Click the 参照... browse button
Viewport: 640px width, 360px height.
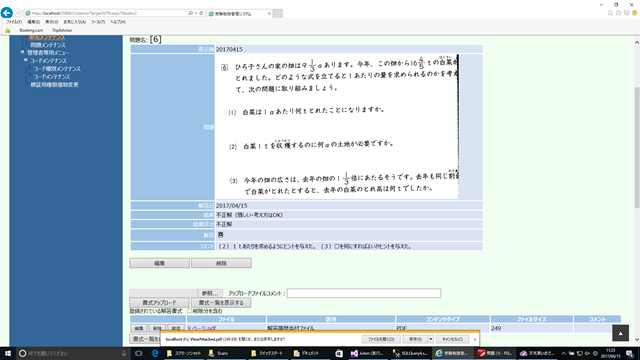pos(210,293)
